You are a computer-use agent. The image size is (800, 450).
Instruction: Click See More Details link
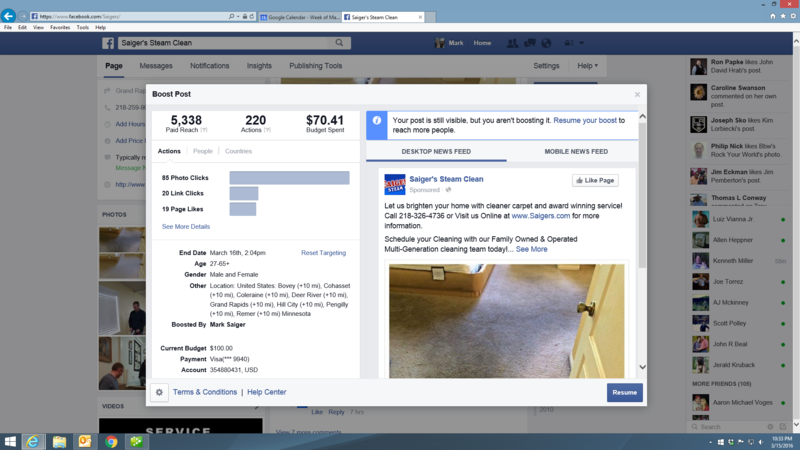(x=186, y=227)
